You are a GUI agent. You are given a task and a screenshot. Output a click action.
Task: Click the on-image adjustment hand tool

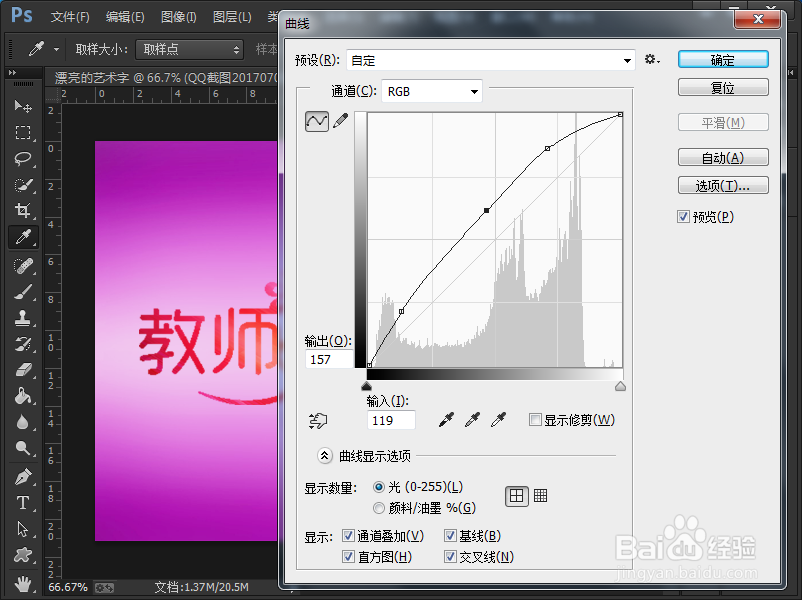pos(320,420)
